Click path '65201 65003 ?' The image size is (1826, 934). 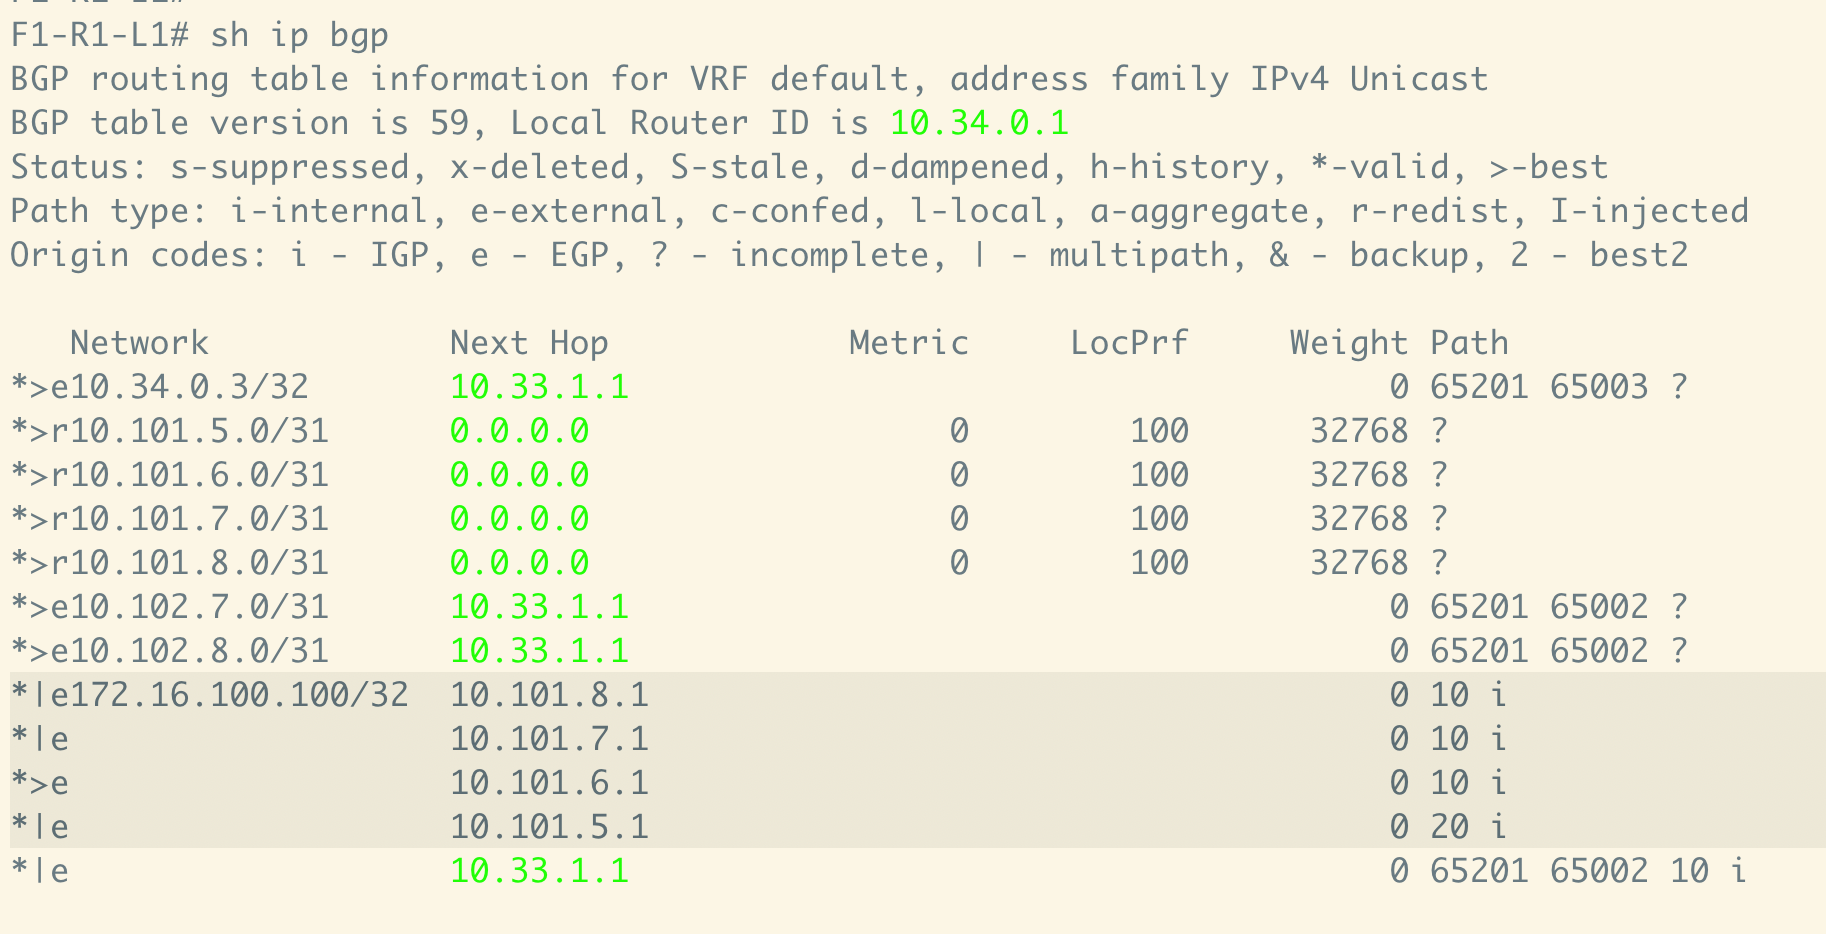[1559, 387]
